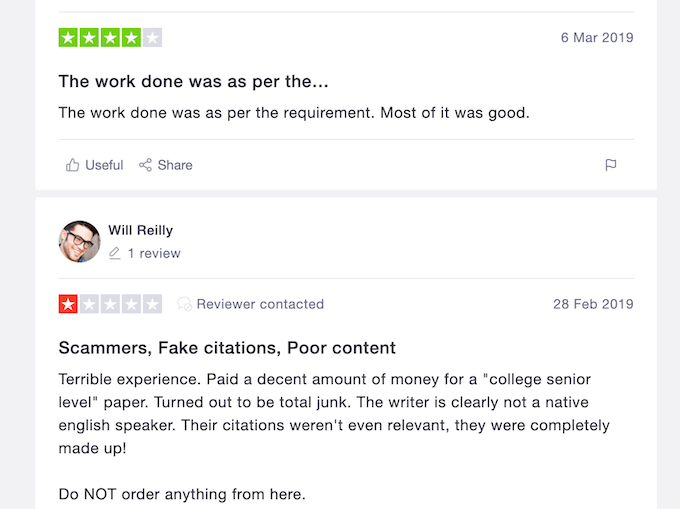Image resolution: width=680 pixels, height=509 pixels.
Task: Click the '1 review' link
Action: tap(154, 254)
